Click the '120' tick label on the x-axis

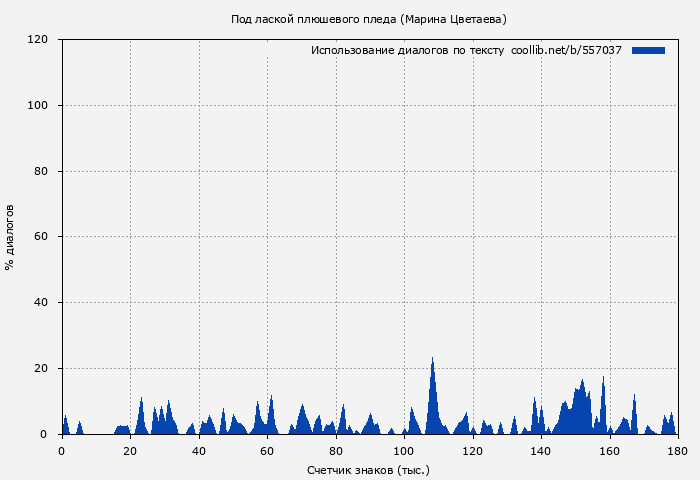click(x=472, y=451)
